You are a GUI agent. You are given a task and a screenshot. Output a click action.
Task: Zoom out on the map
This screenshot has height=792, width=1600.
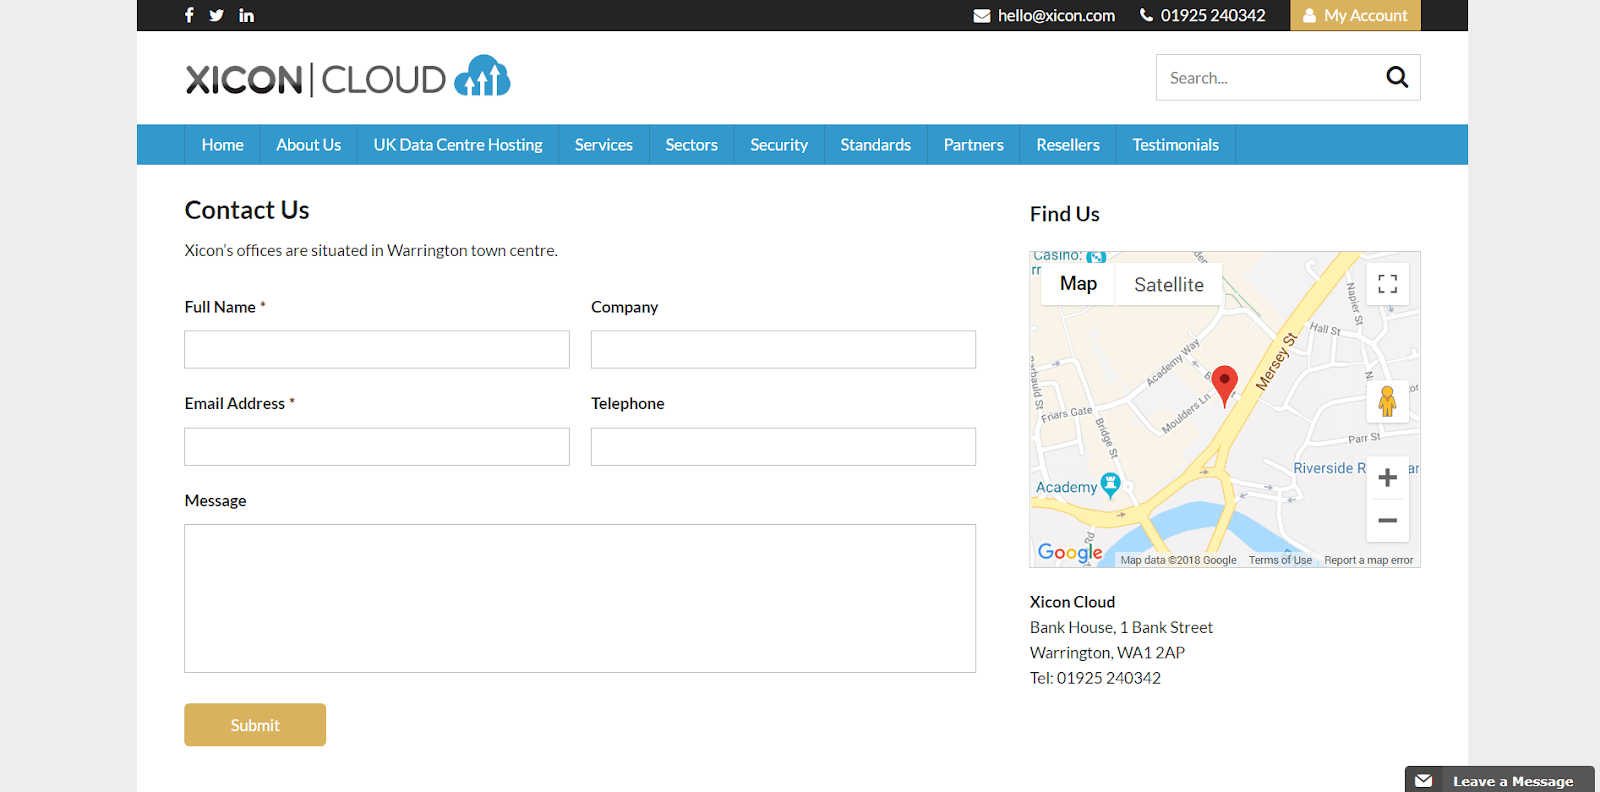(1387, 520)
